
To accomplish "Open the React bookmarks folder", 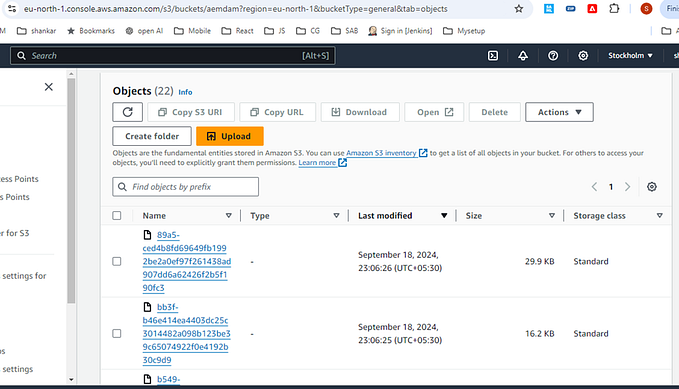I will coord(237,31).
